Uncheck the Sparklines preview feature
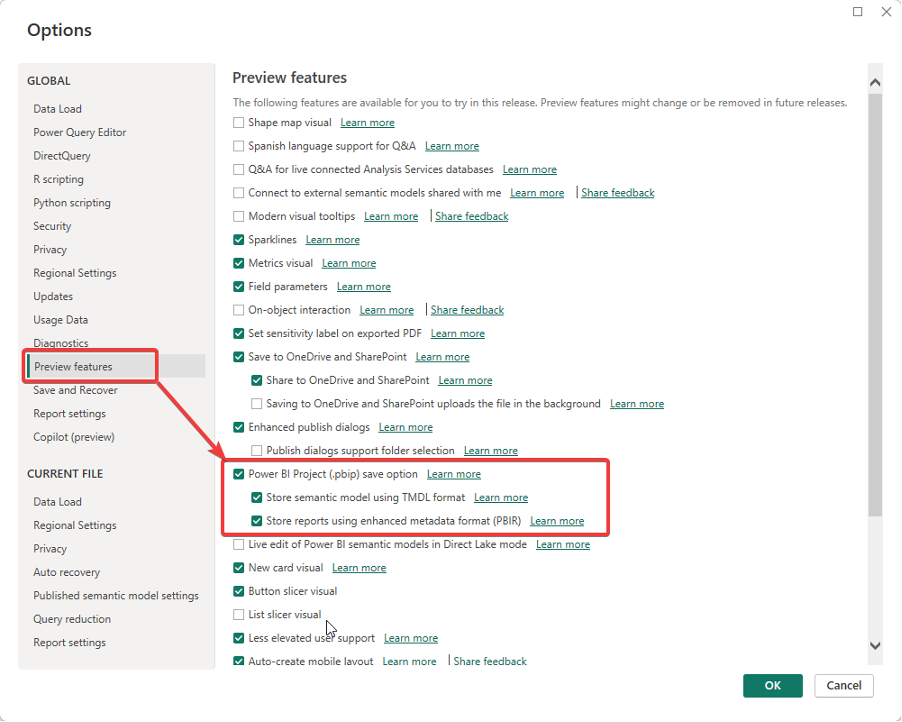The height and width of the screenshot is (722, 902). pos(238,240)
